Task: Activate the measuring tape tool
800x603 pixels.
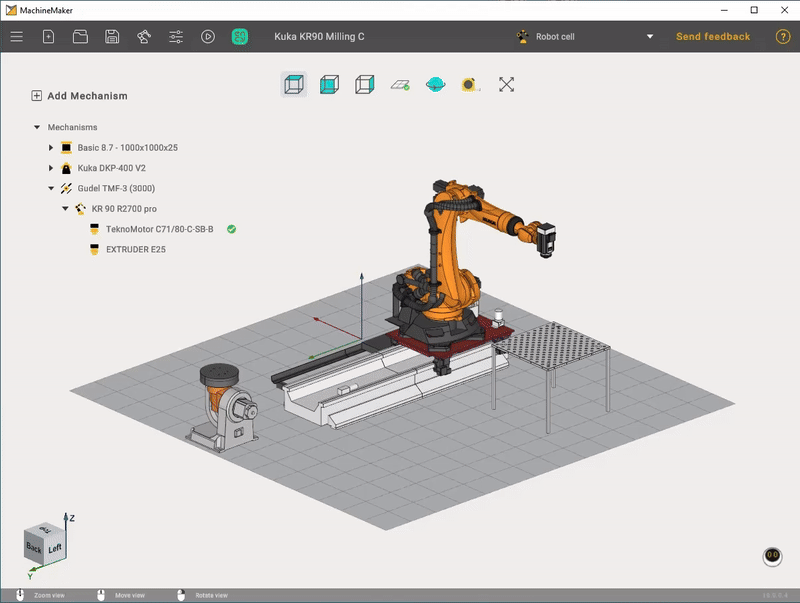Action: (470, 84)
